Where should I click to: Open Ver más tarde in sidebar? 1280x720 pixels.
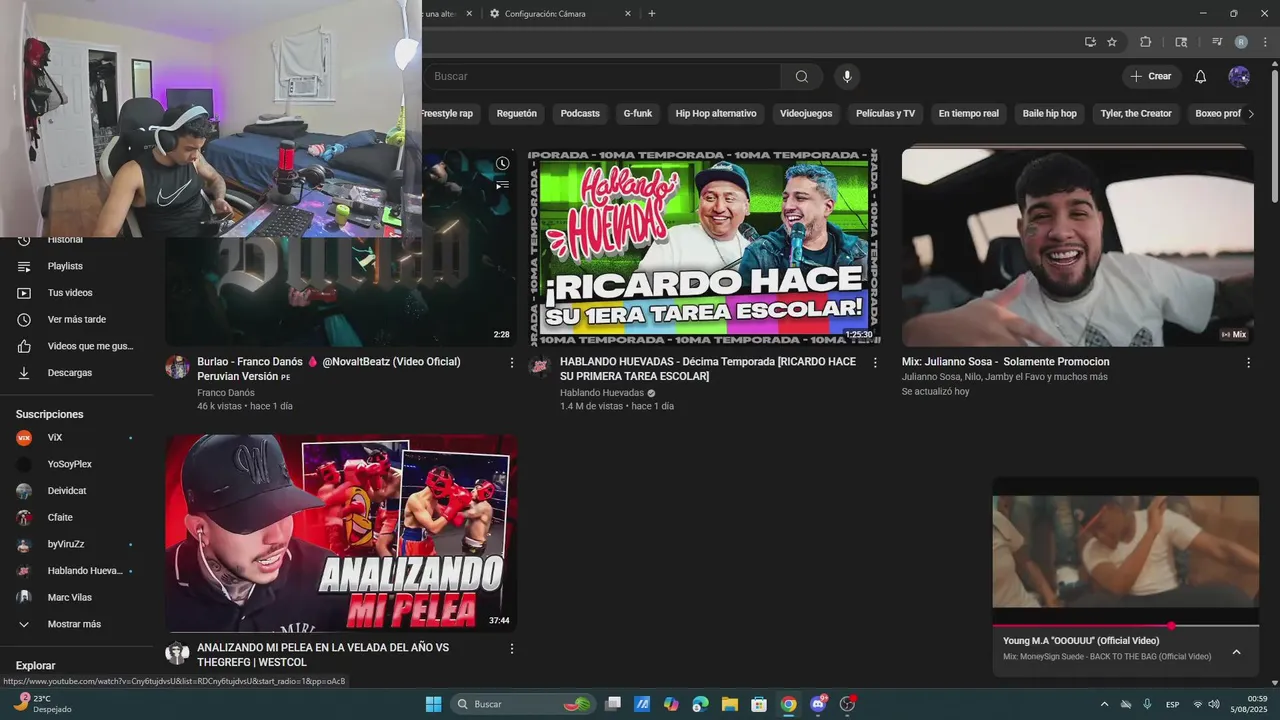point(75,320)
